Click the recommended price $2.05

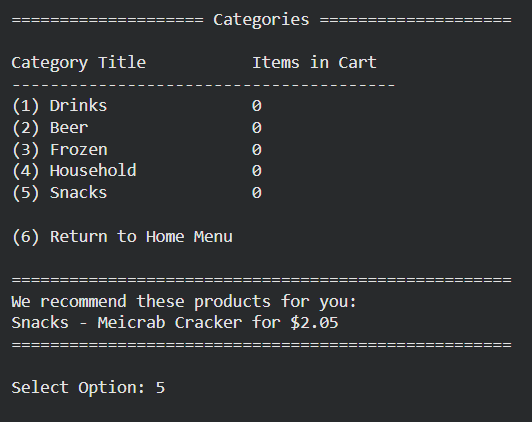pos(315,323)
